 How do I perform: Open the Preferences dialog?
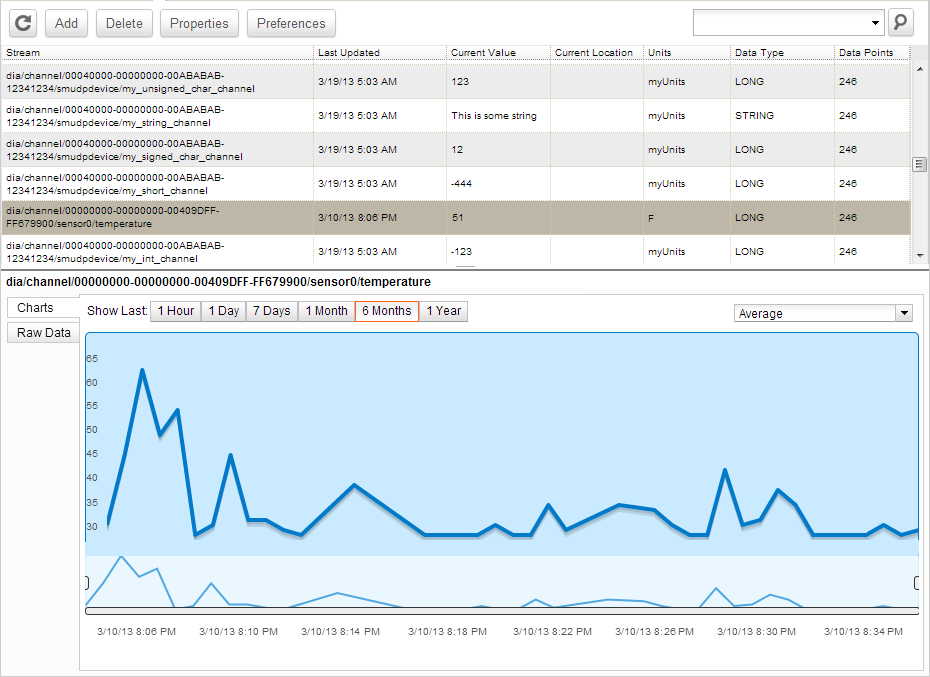point(291,23)
